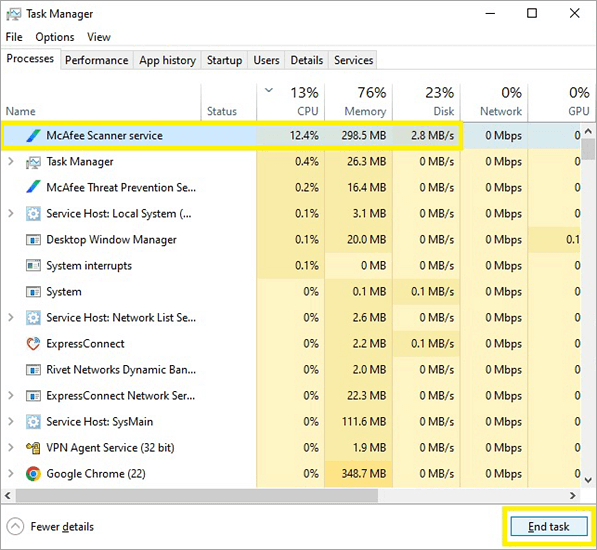Viewport: 597px width, 550px height.
Task: Open the File menu
Action: pos(14,37)
